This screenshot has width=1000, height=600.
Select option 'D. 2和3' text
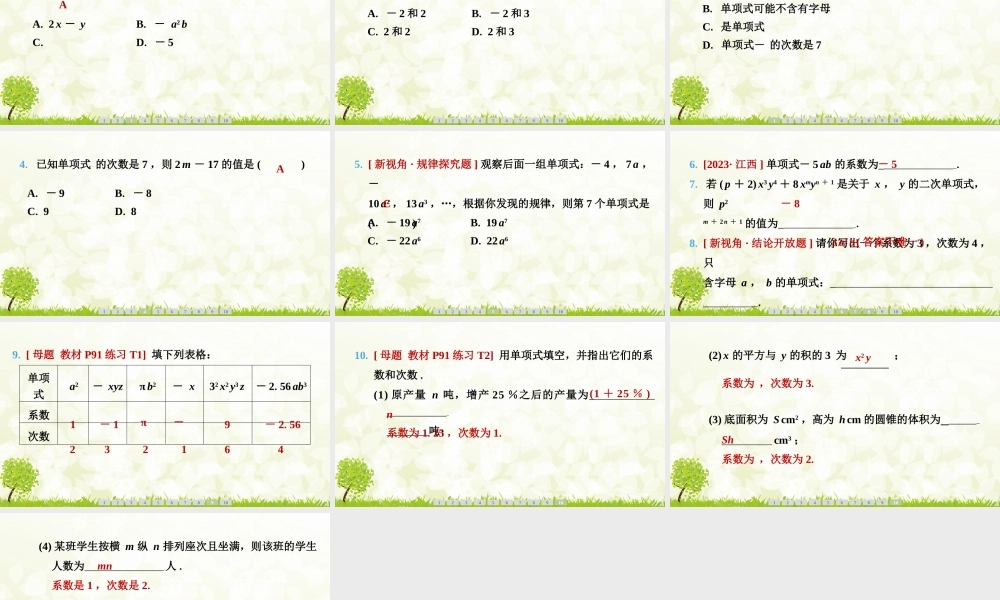(x=493, y=31)
